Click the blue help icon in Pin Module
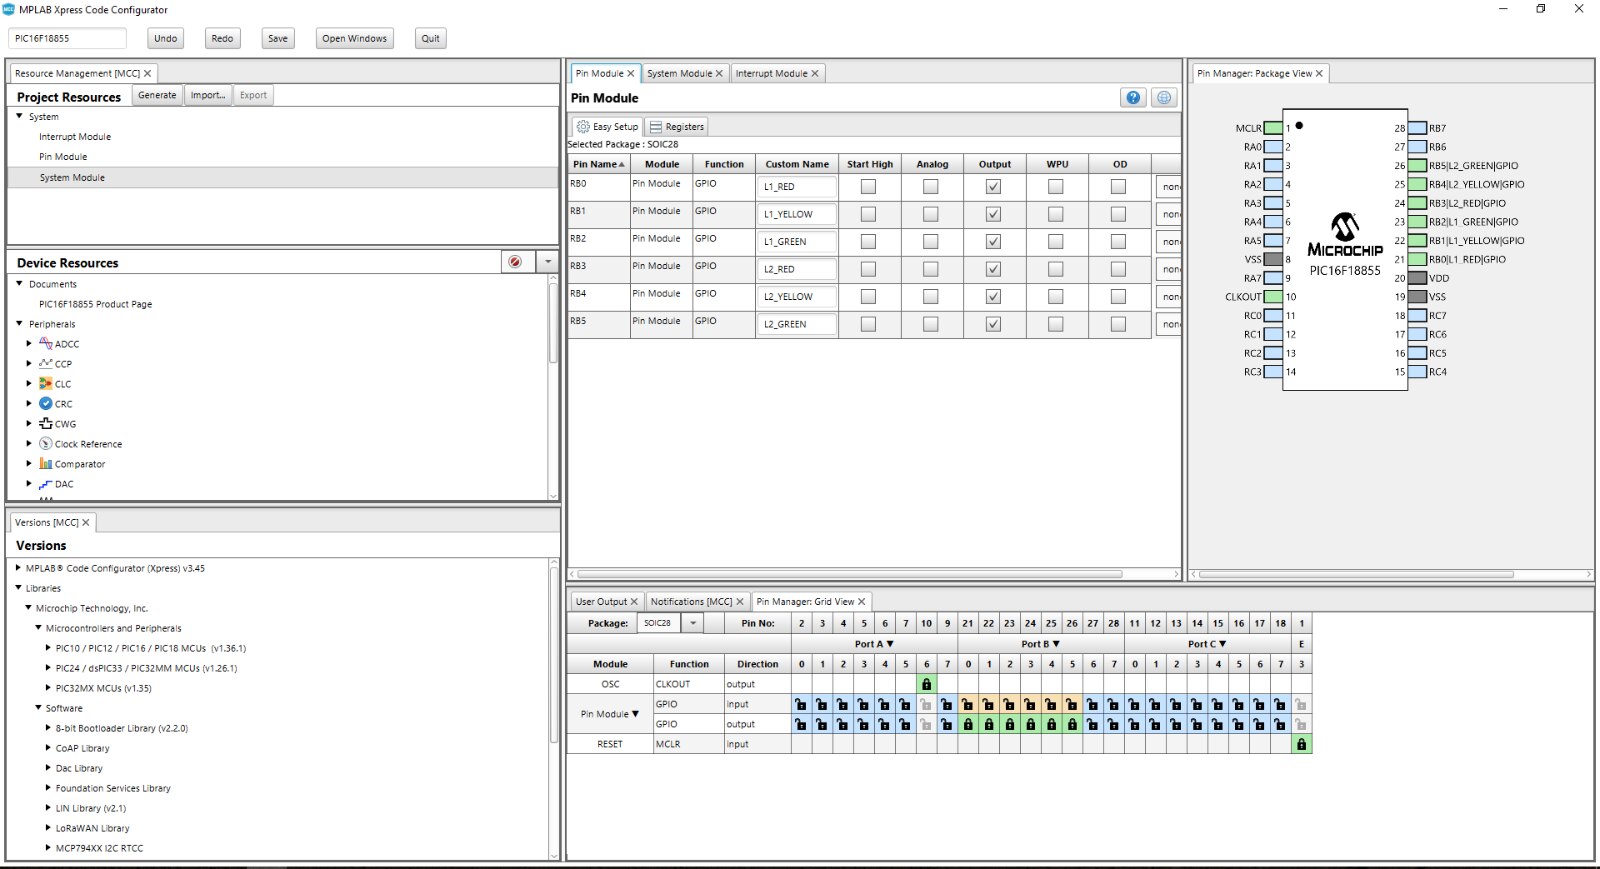1600x869 pixels. click(1133, 98)
